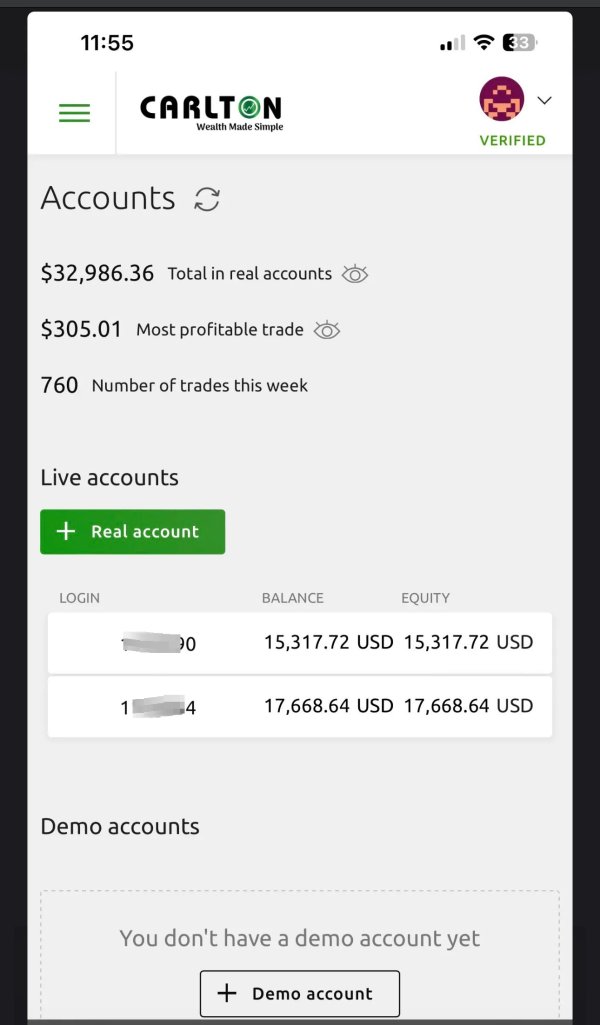The width and height of the screenshot is (600, 1025).
Task: Click the LOGIN column header
Action: tap(80, 598)
